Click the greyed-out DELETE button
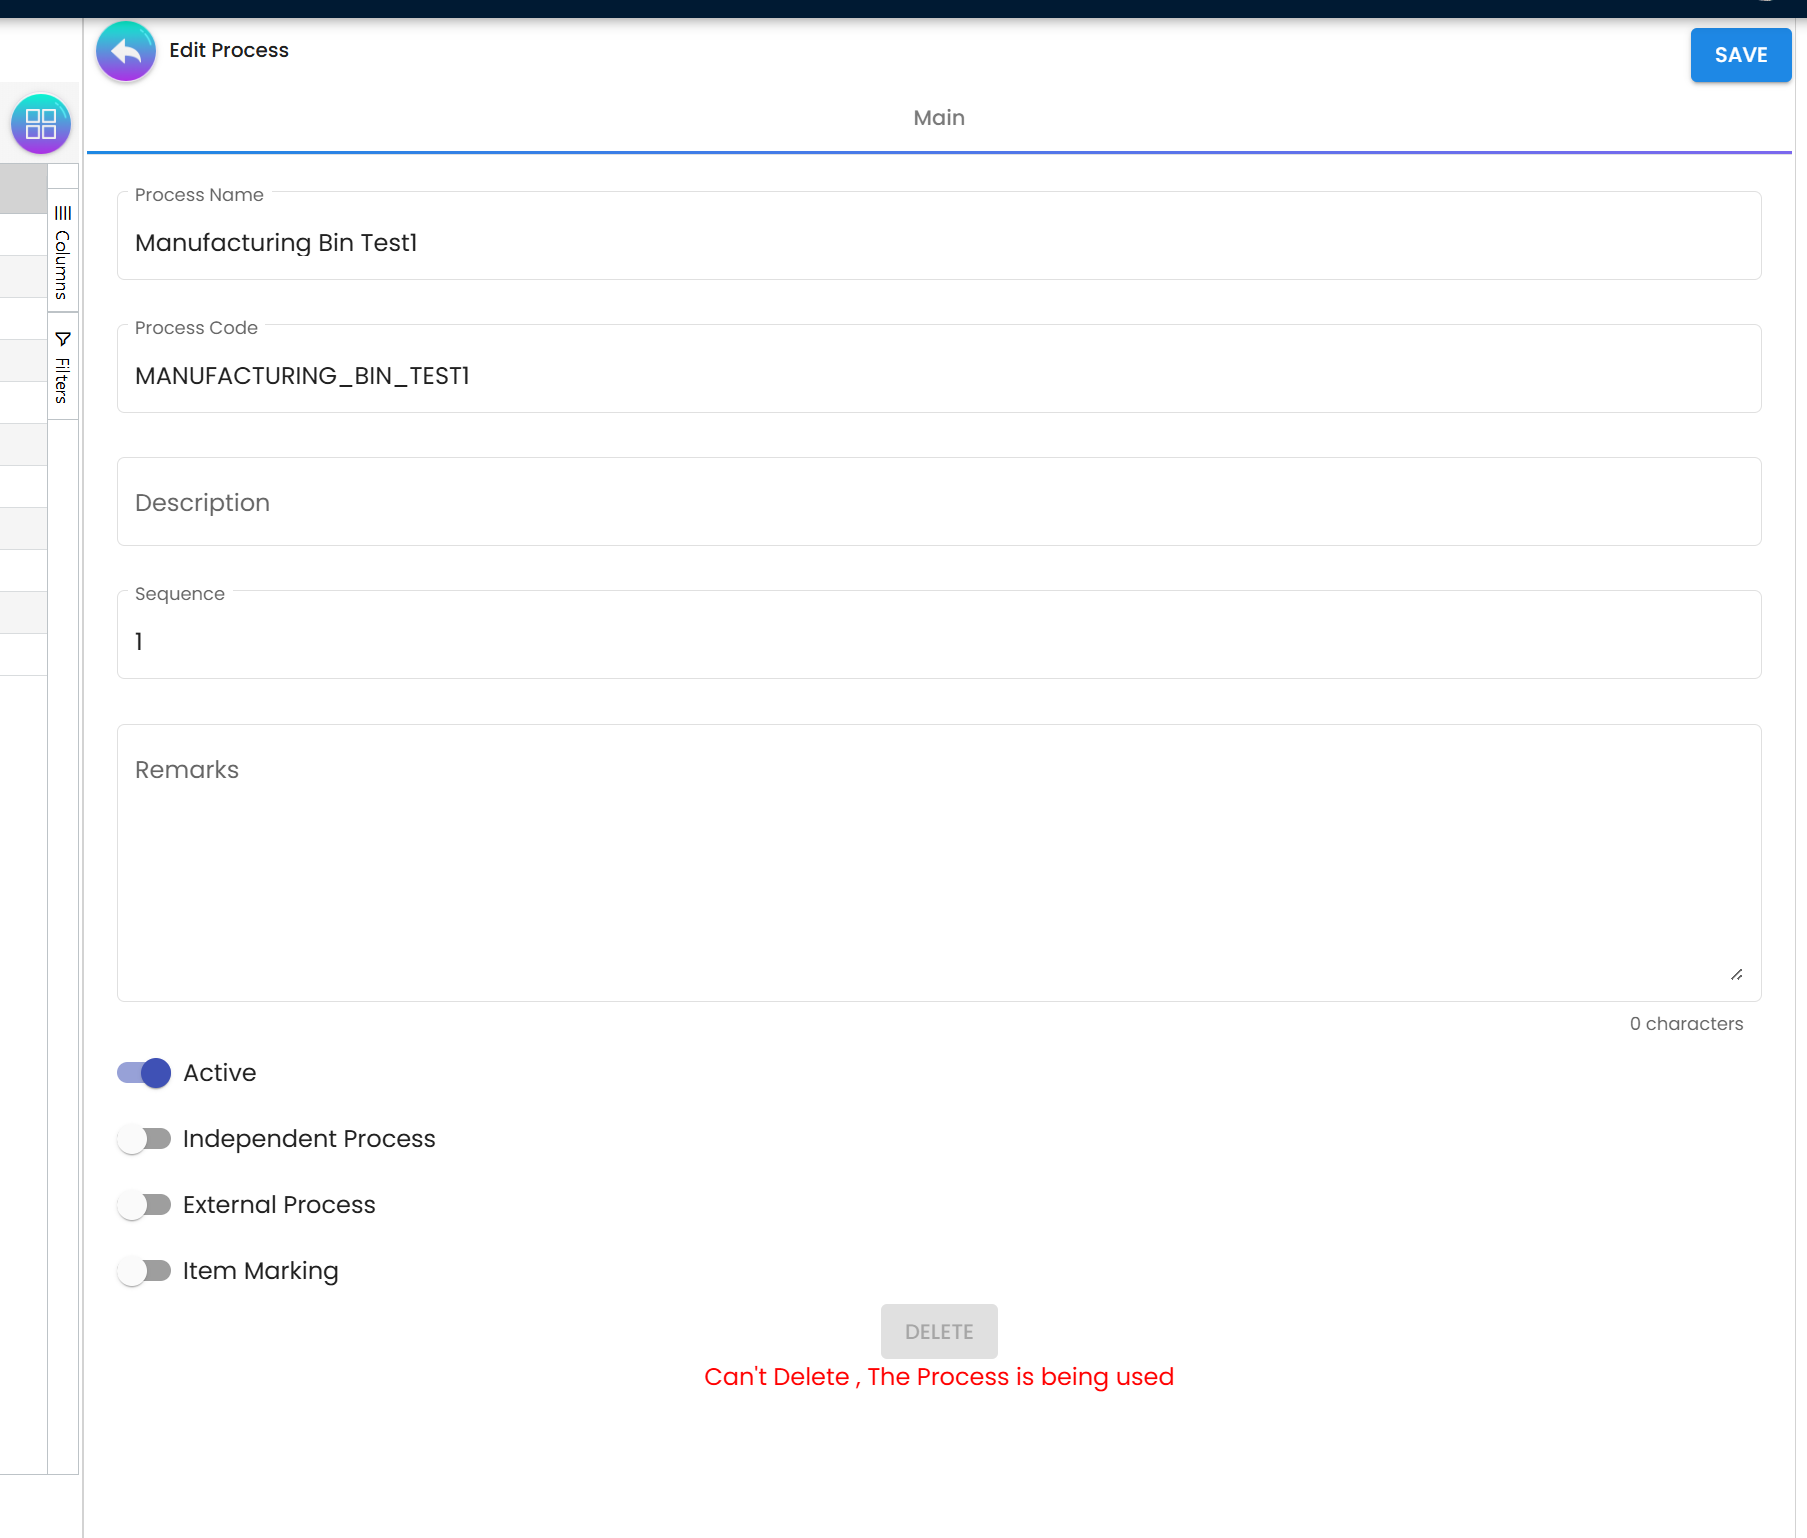This screenshot has width=1807, height=1538. (x=938, y=1331)
